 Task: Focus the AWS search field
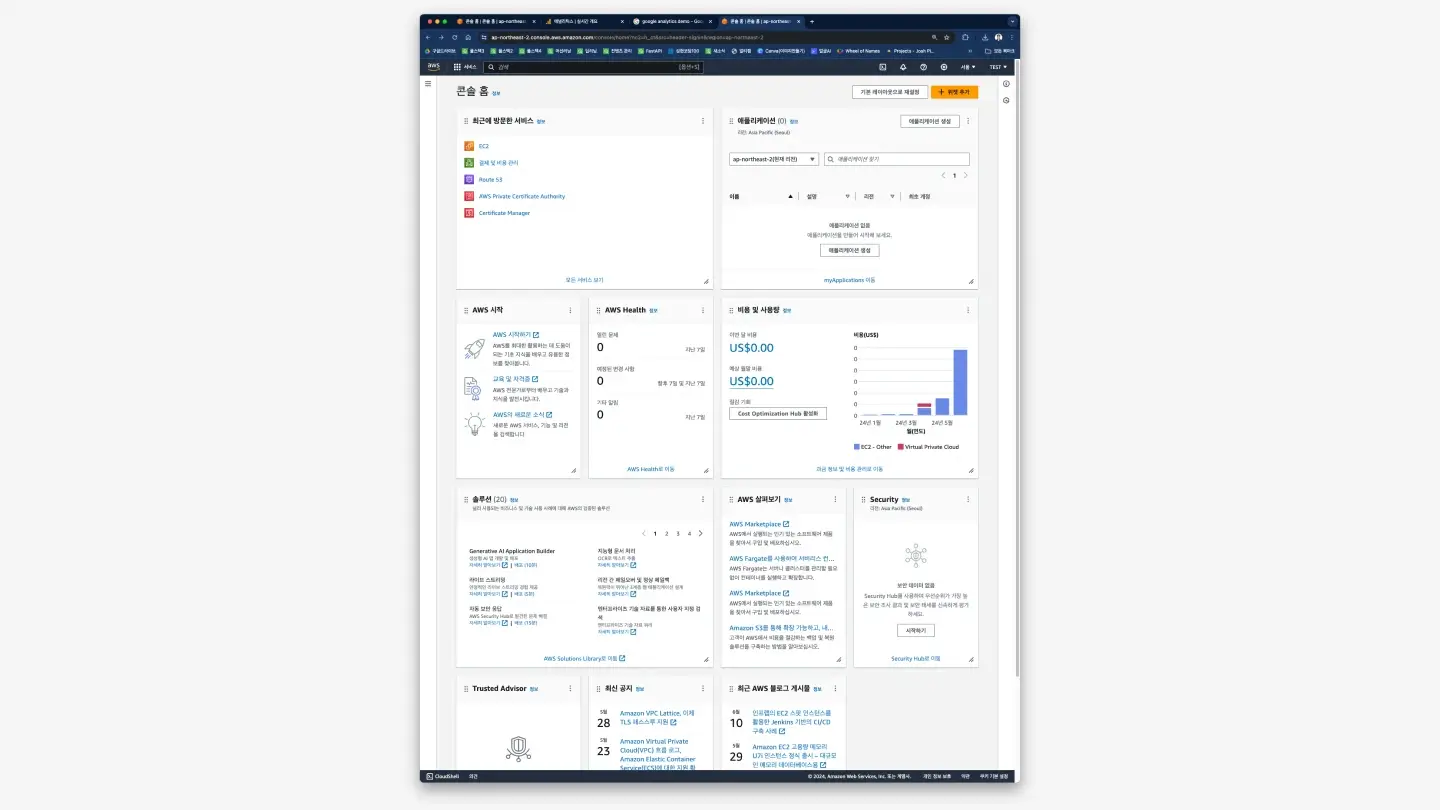593,67
